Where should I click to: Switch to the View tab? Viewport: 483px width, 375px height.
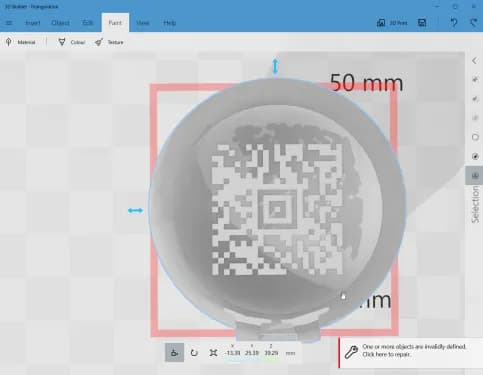143,23
